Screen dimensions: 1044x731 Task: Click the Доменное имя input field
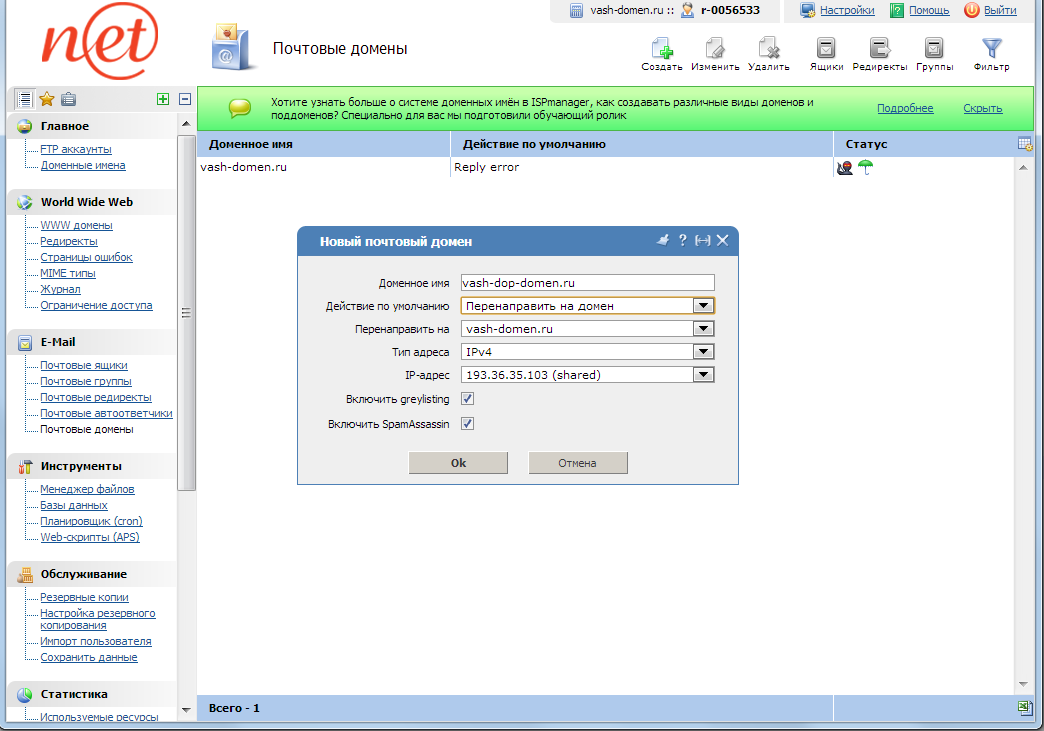(x=587, y=283)
